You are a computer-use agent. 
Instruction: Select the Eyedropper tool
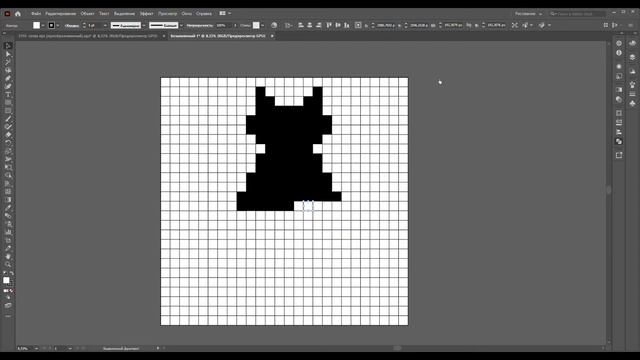(x=8, y=208)
